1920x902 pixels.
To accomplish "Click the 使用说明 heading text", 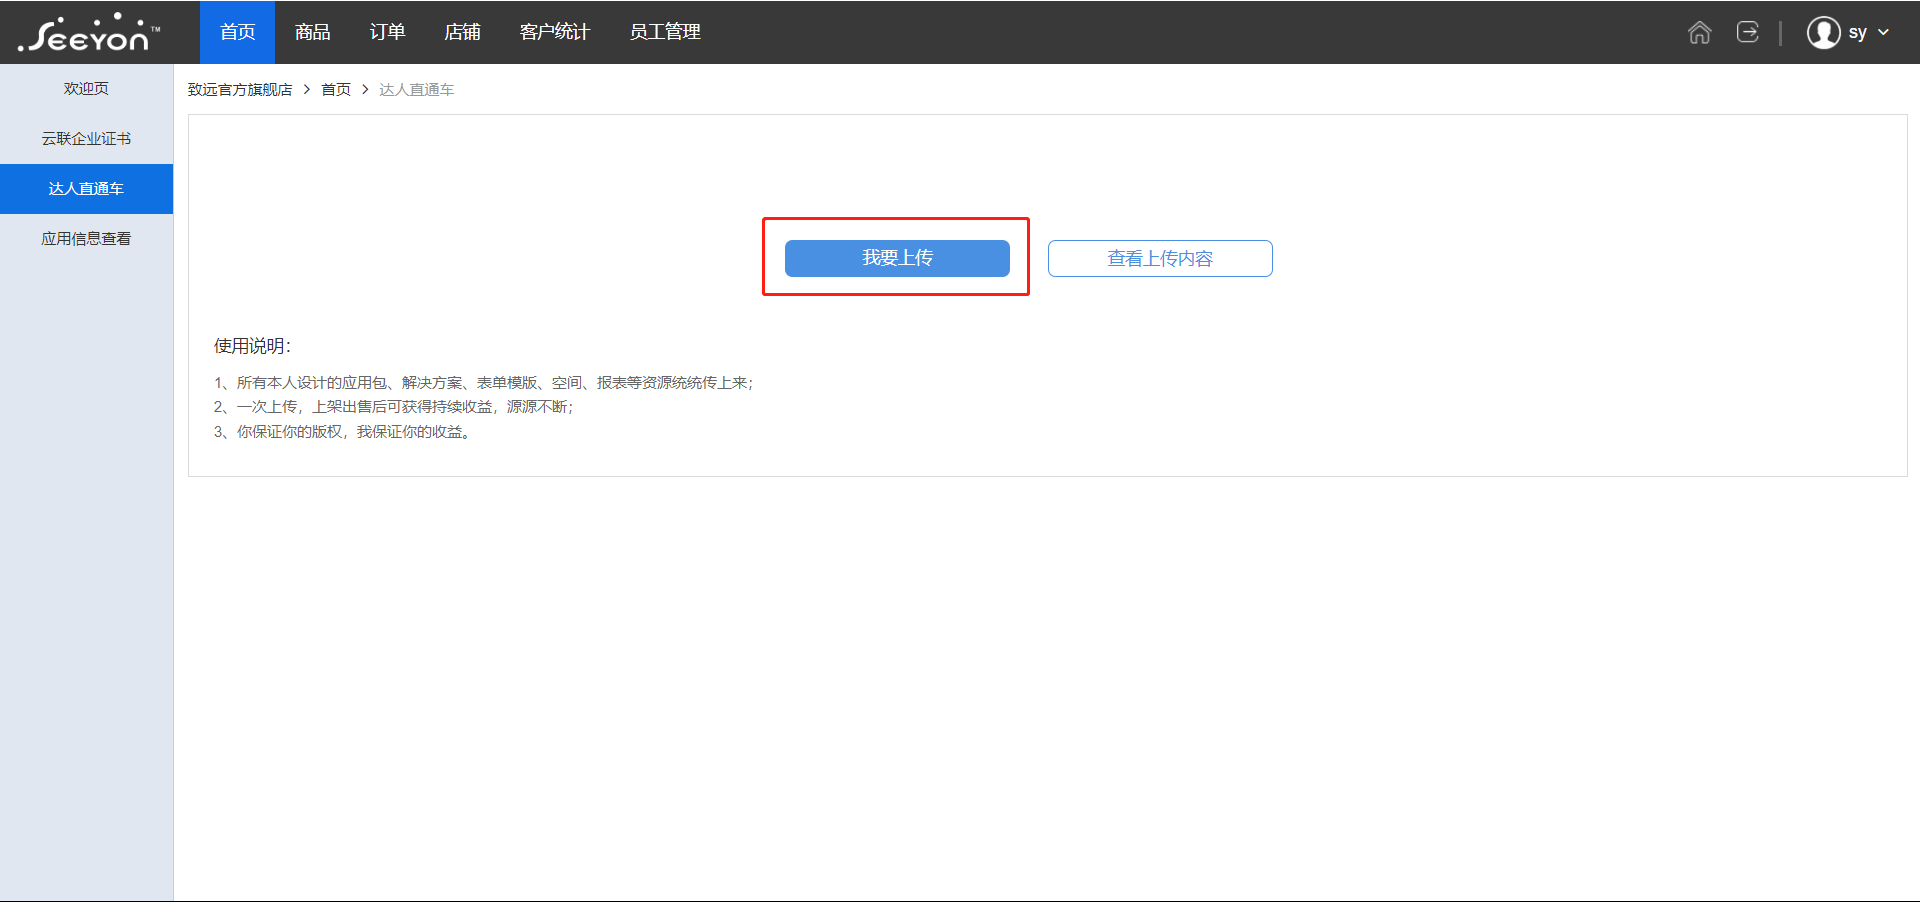I will [x=252, y=346].
